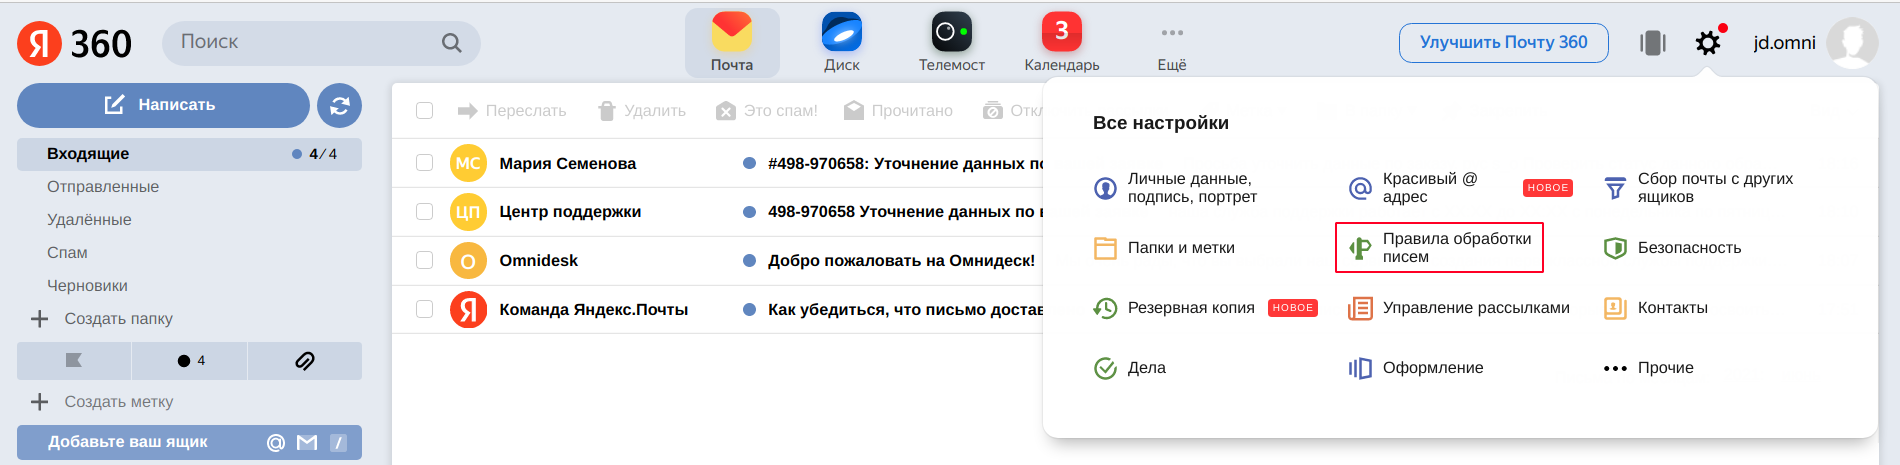Click Мария Семенова sender name

[x=568, y=163]
